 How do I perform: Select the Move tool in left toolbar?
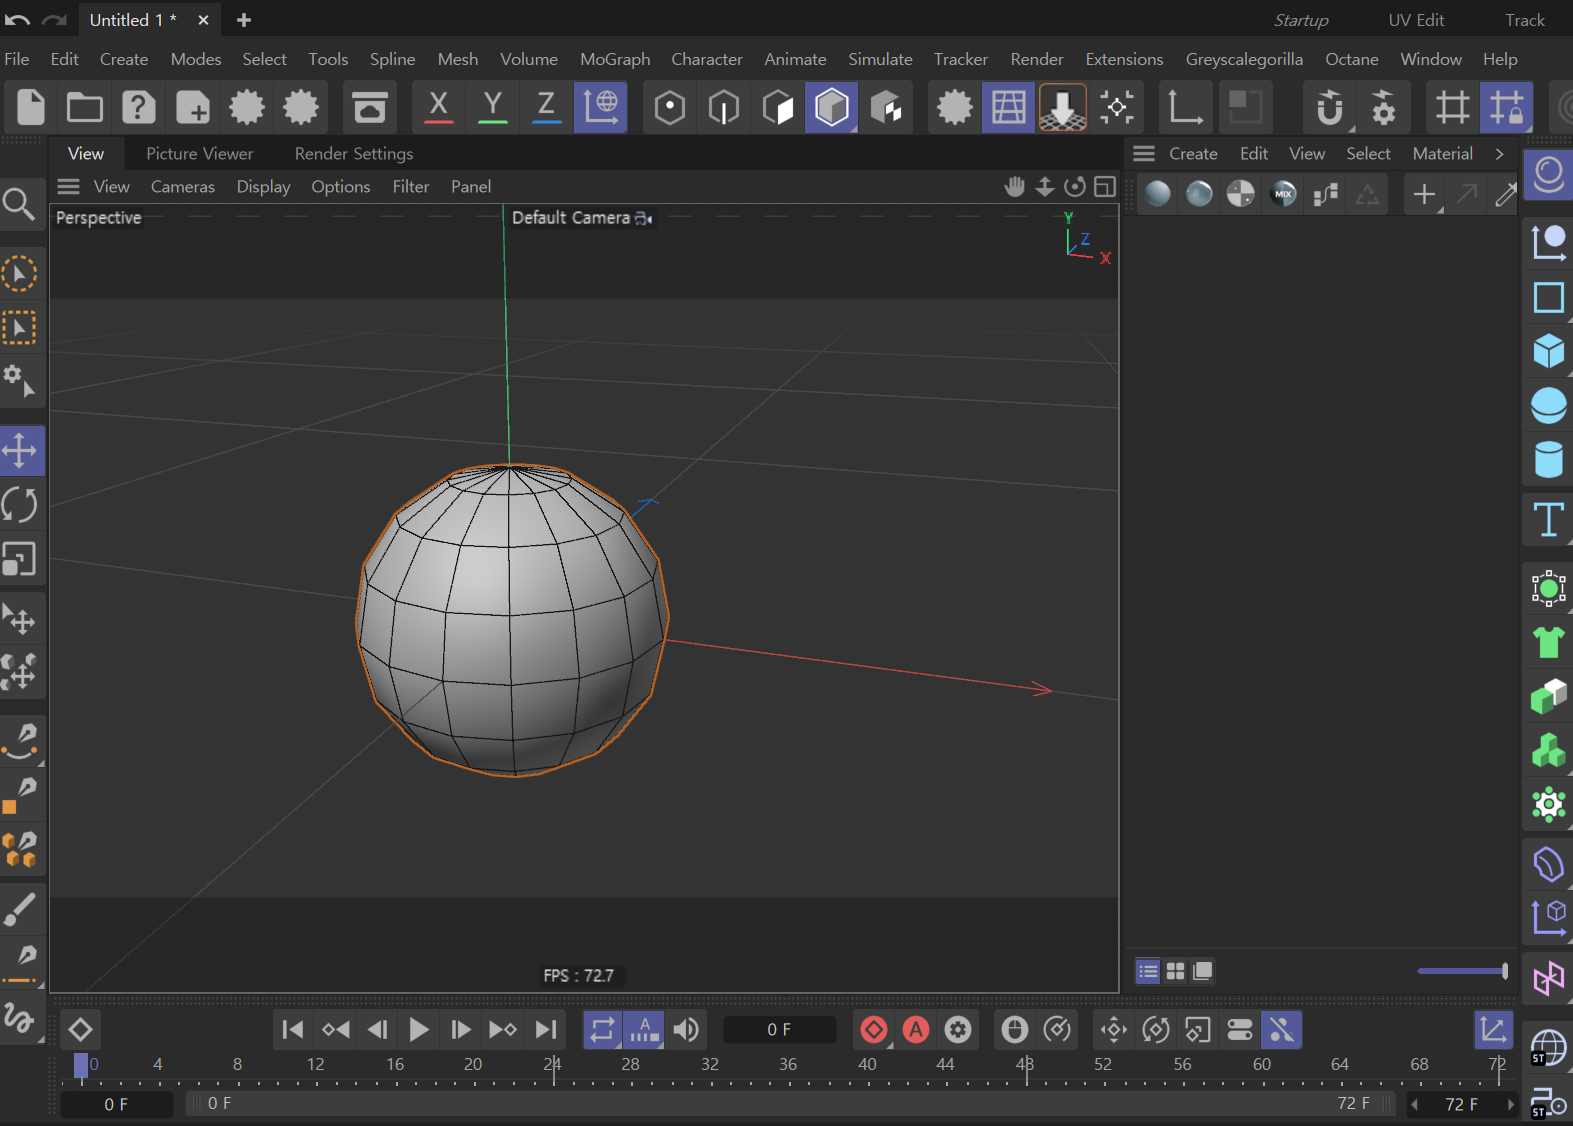pos(20,451)
